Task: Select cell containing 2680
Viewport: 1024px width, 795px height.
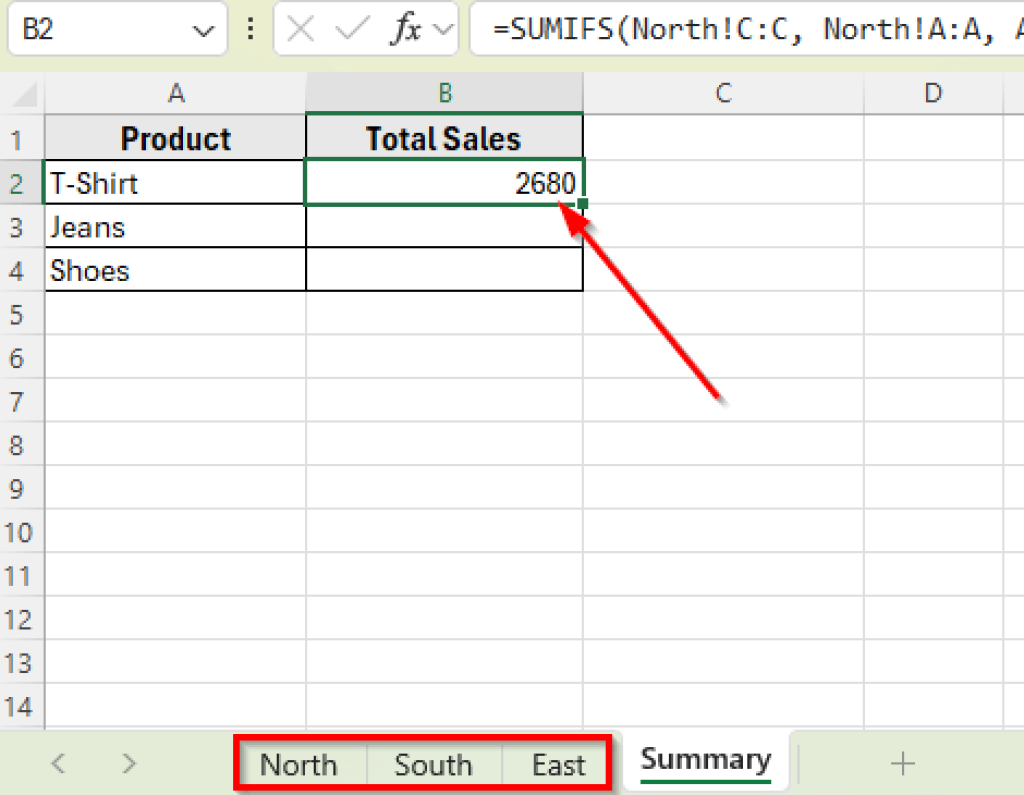Action: [444, 183]
